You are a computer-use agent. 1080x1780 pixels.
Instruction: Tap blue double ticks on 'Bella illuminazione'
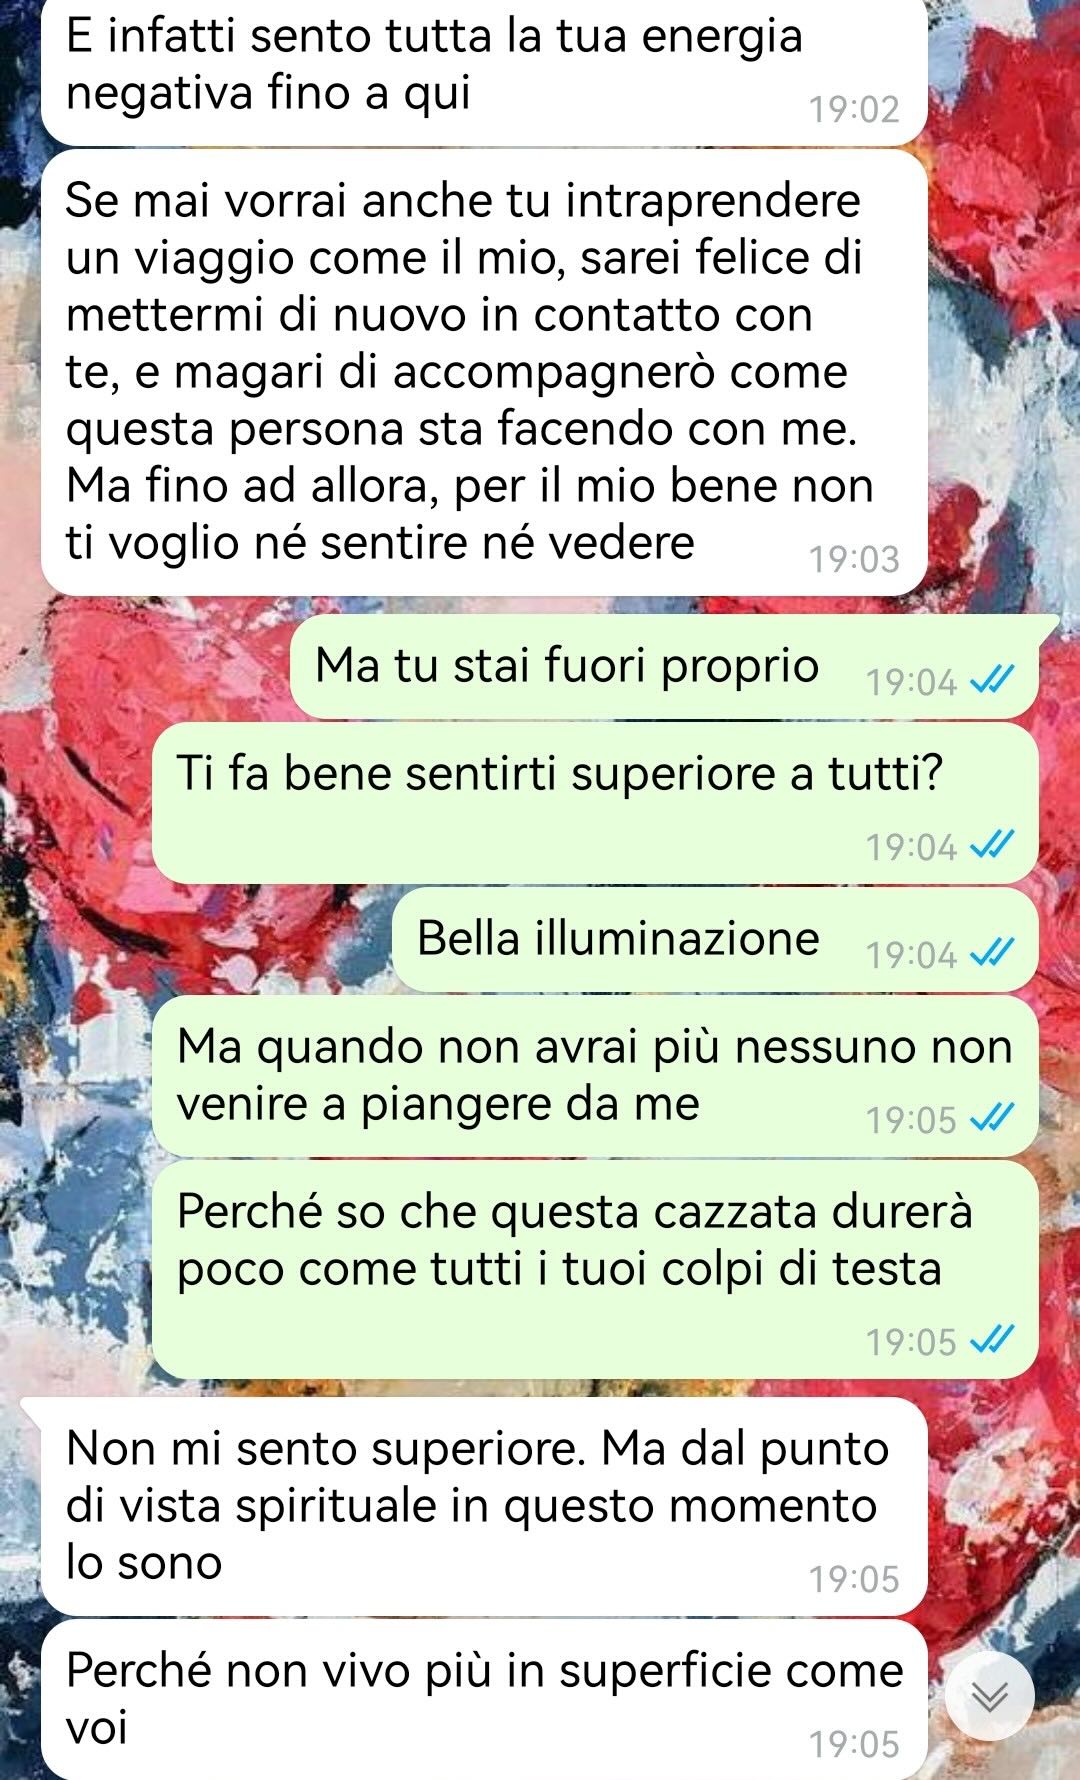(x=992, y=954)
